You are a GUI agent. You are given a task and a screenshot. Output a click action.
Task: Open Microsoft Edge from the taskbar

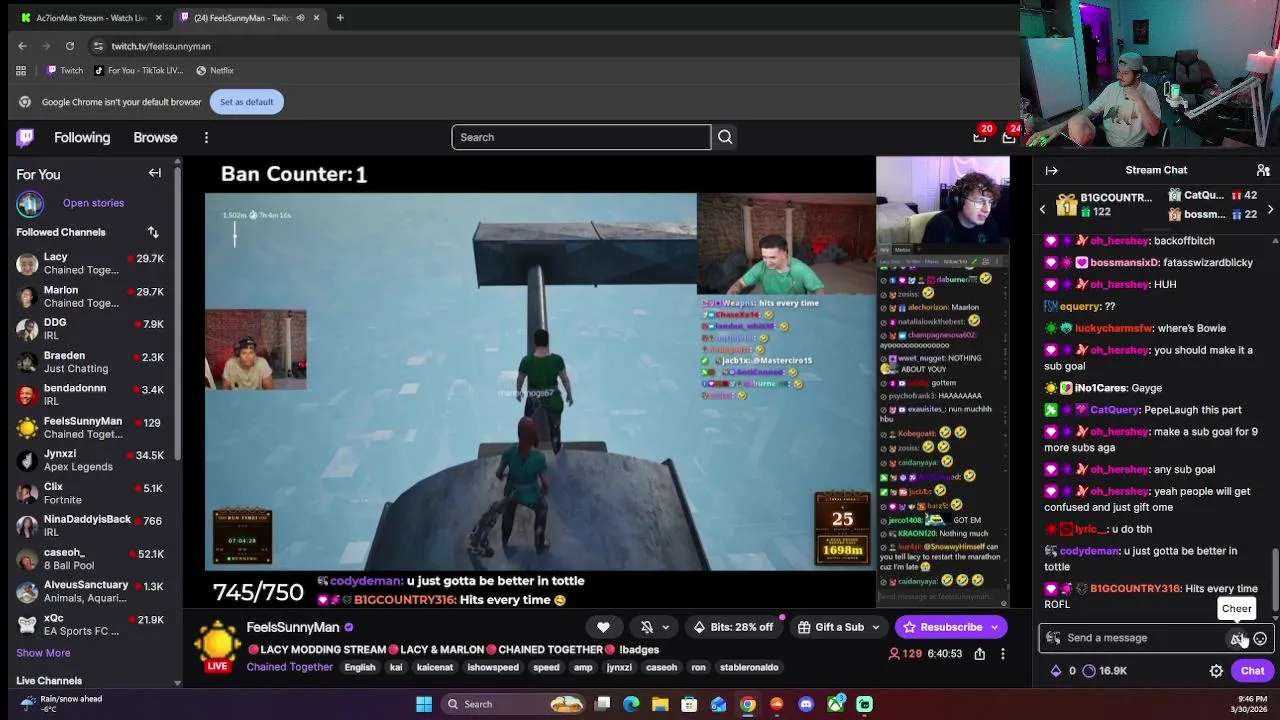[x=631, y=704]
